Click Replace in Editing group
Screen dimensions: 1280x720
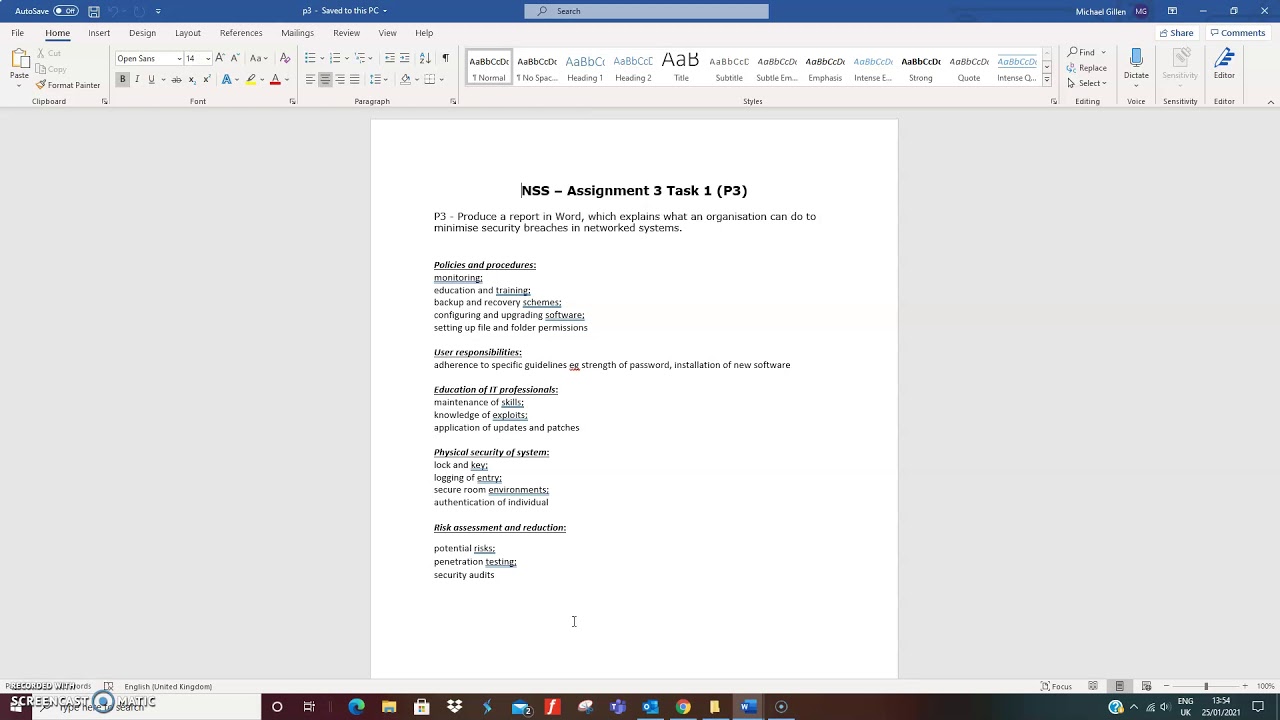pos(1087,68)
